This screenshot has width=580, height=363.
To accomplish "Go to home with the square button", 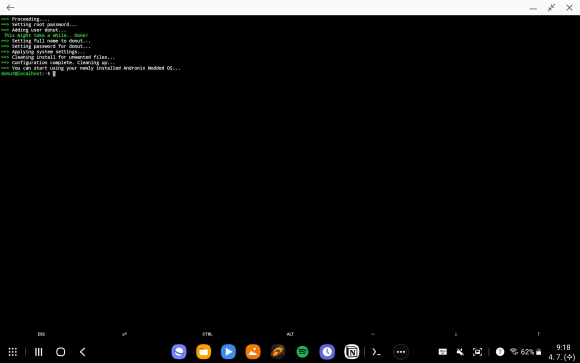I will point(60,352).
